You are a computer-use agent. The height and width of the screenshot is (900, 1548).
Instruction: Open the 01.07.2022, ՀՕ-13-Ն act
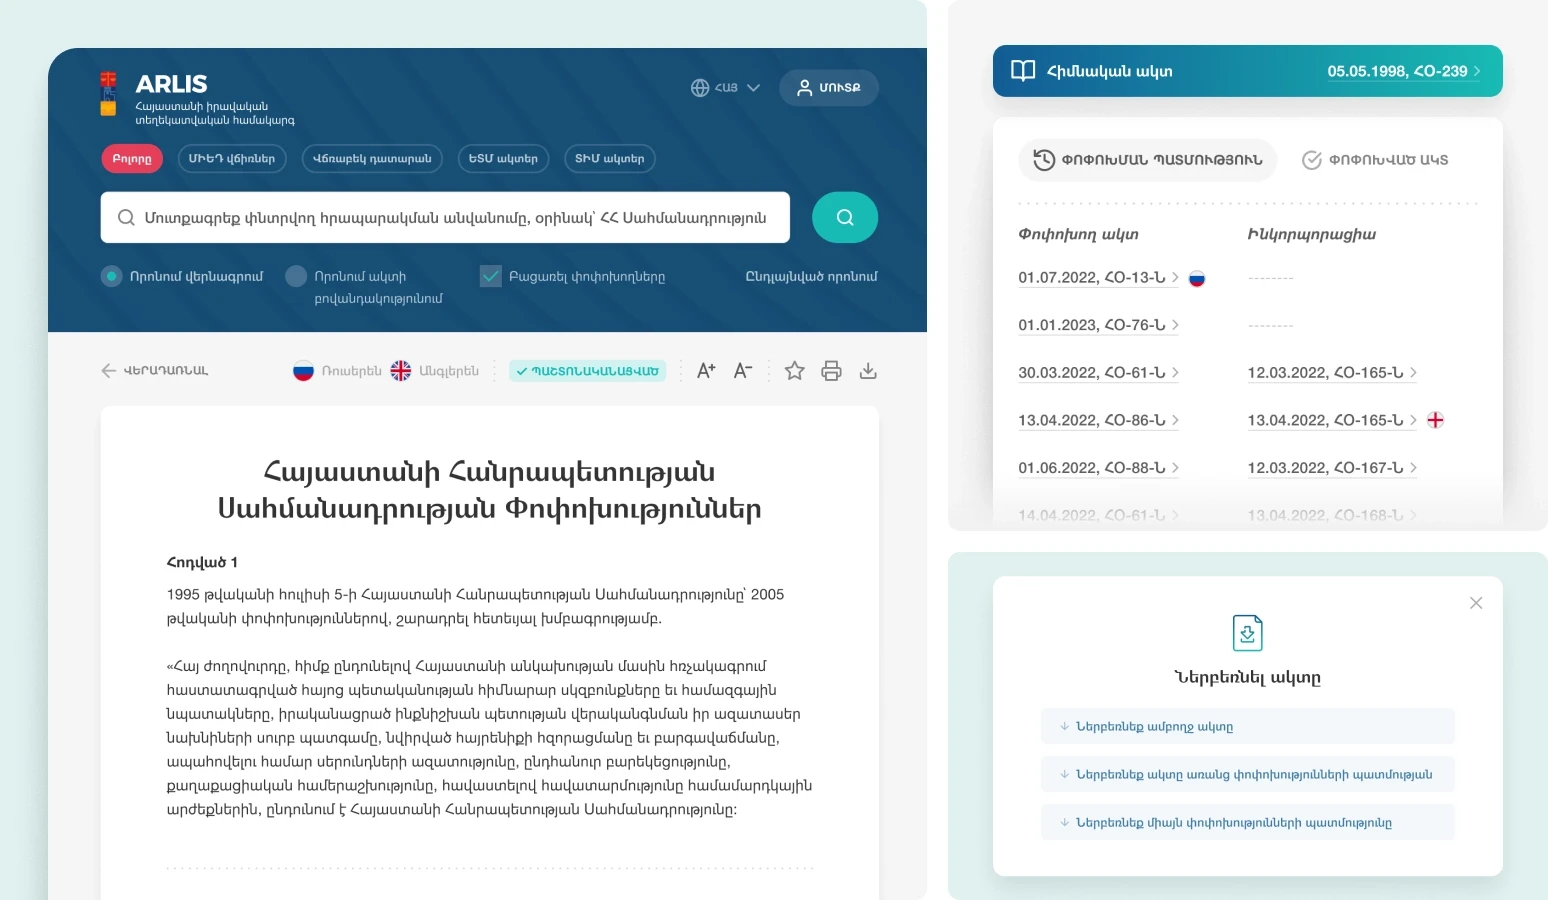point(1098,278)
